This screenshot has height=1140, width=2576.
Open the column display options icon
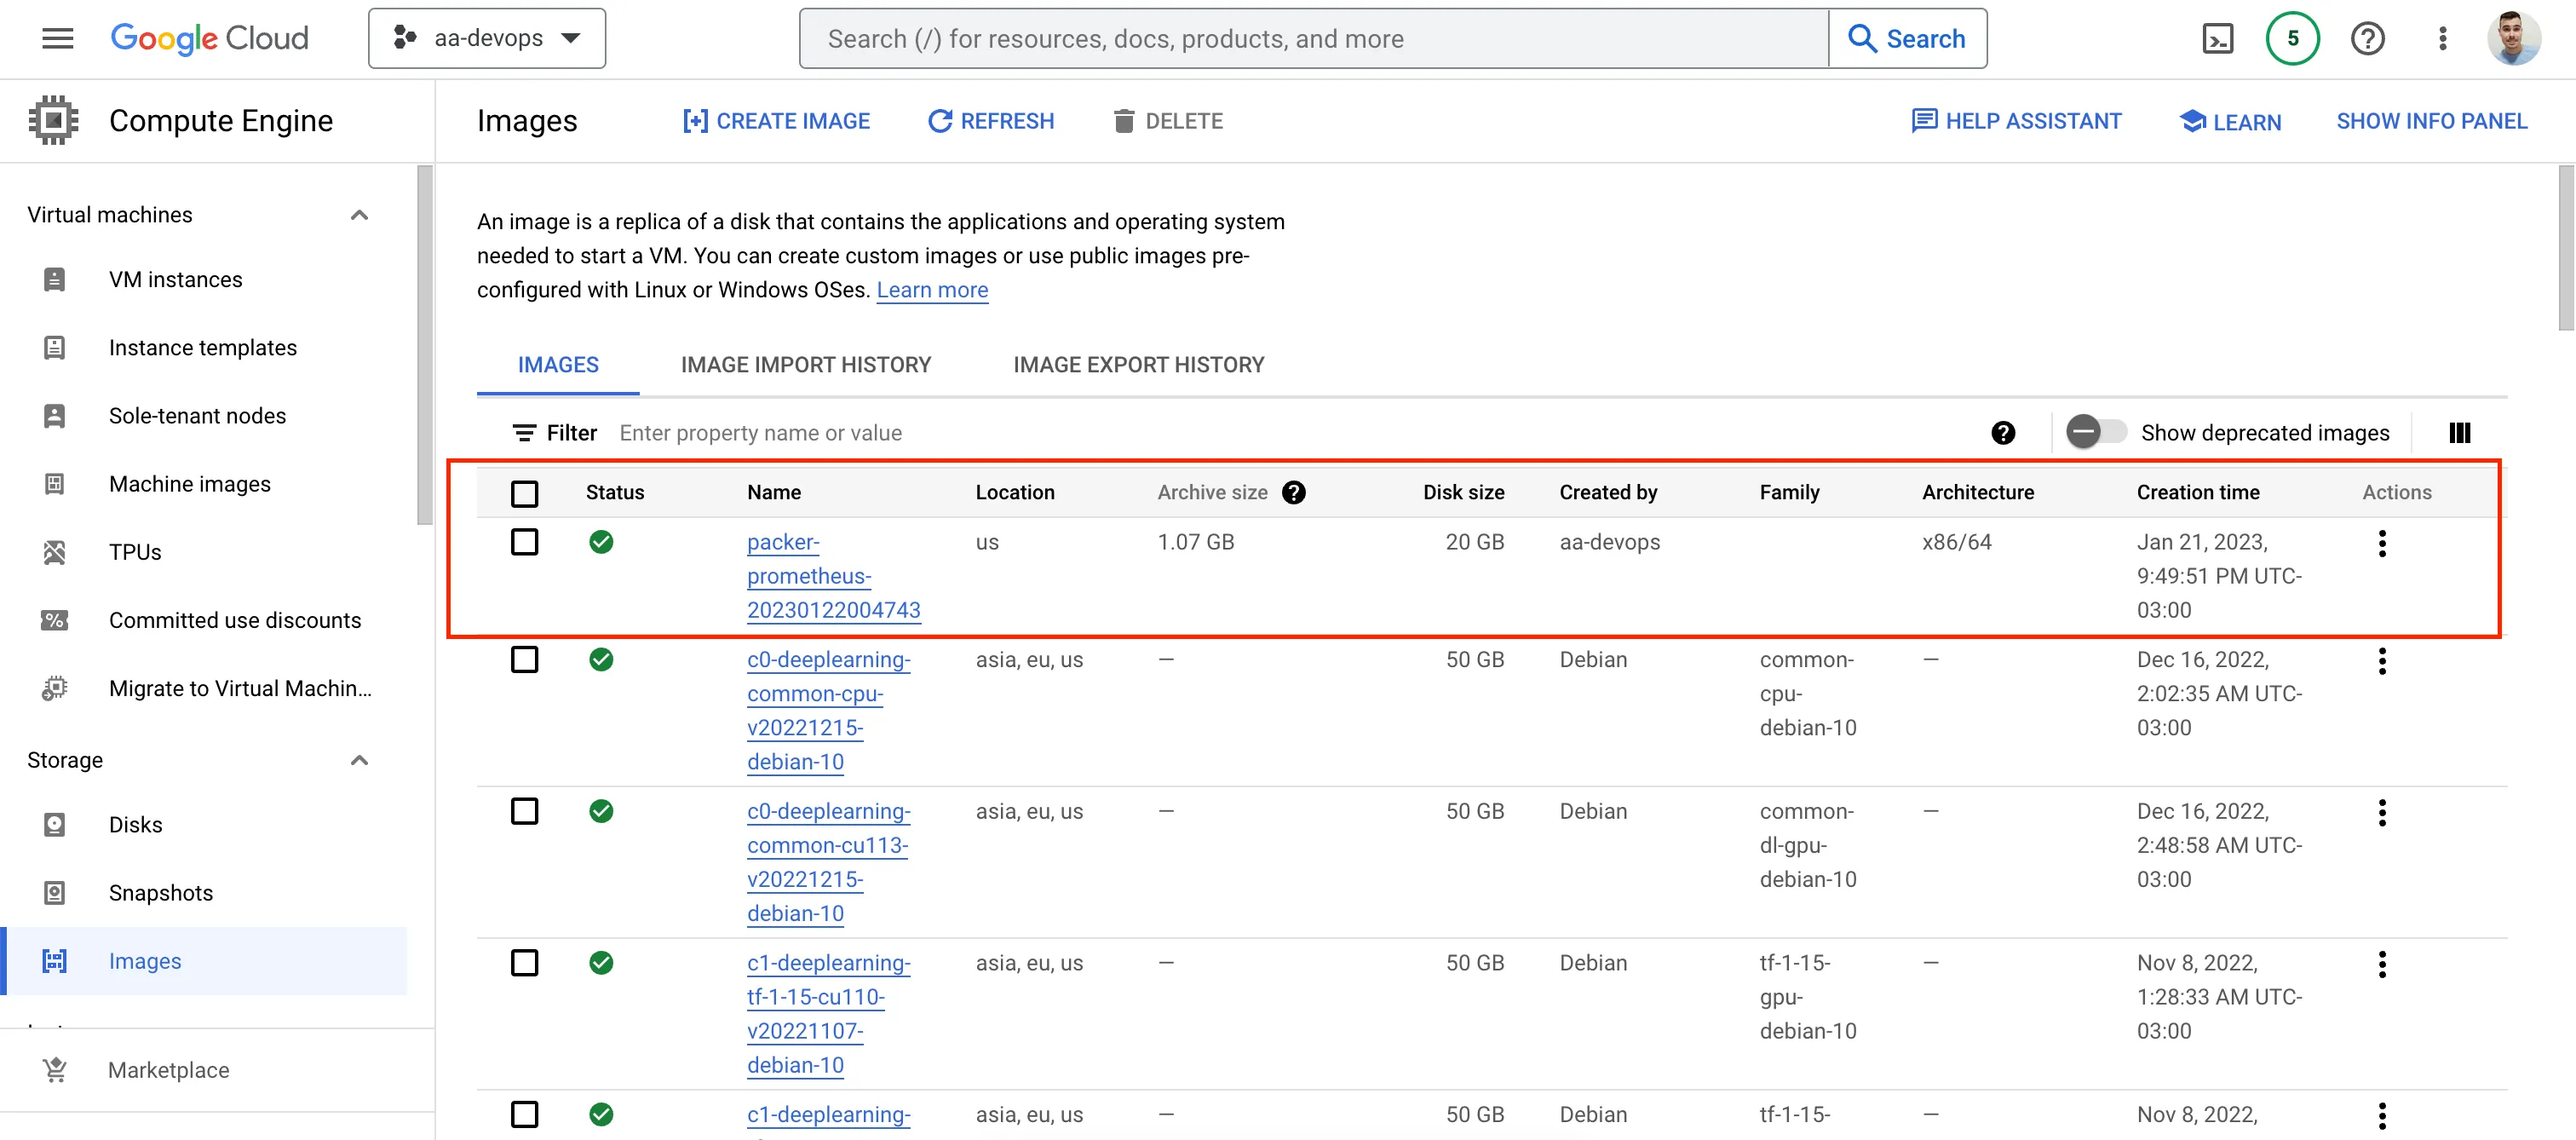[2459, 433]
